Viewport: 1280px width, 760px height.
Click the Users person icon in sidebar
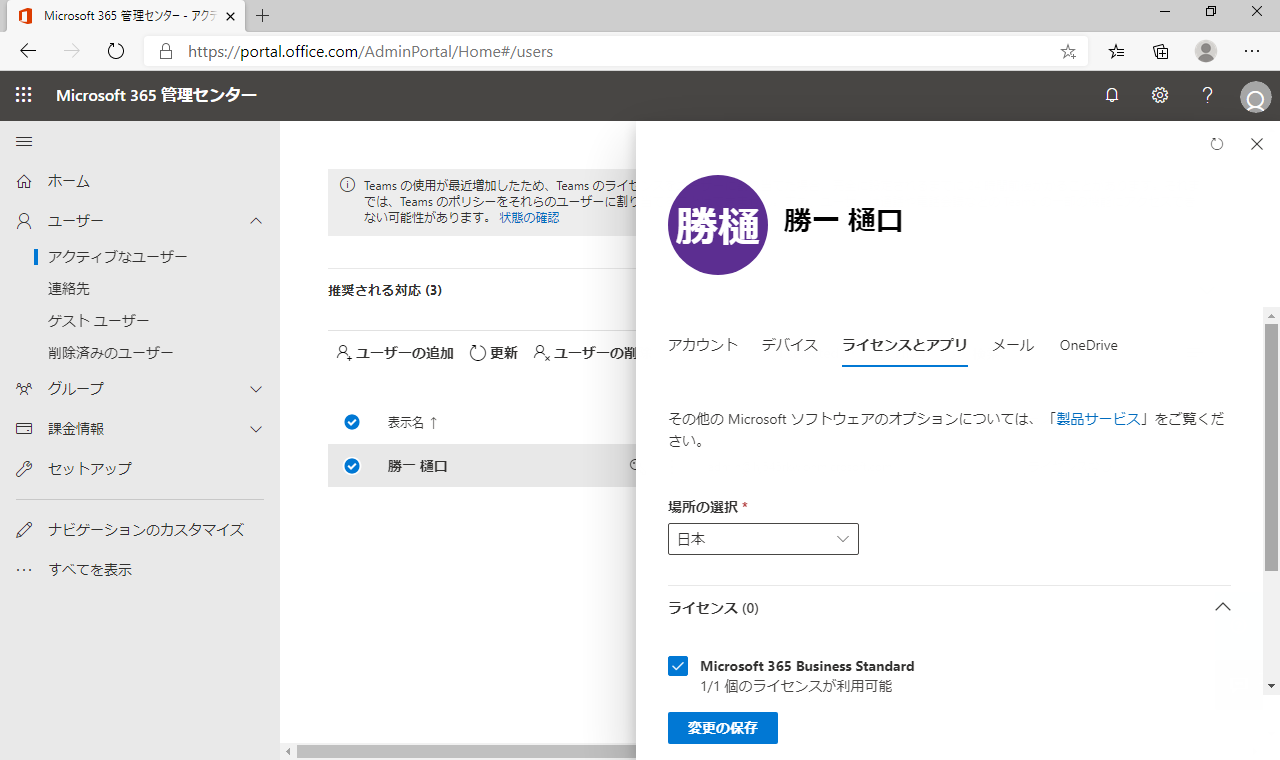click(x=24, y=221)
